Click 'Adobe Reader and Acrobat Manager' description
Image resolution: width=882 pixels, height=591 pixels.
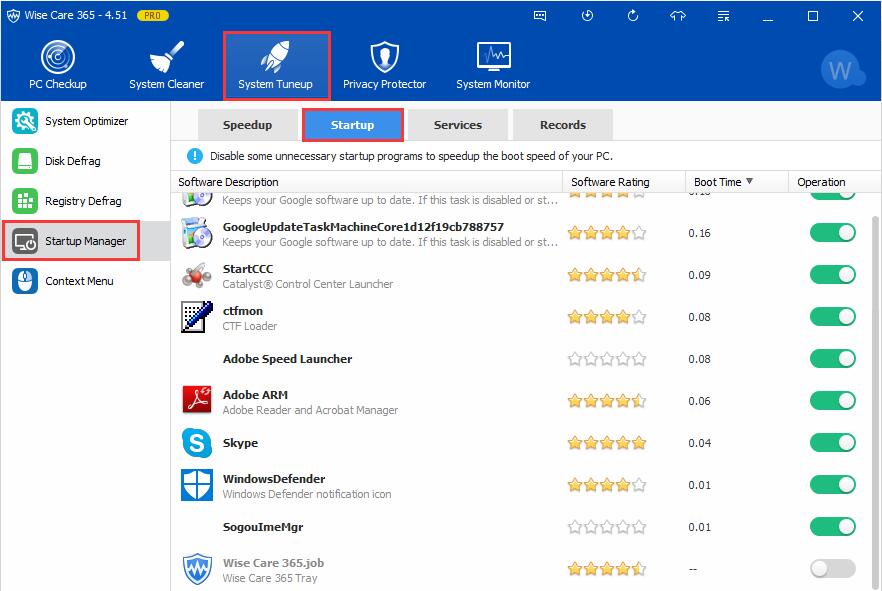tap(310, 410)
